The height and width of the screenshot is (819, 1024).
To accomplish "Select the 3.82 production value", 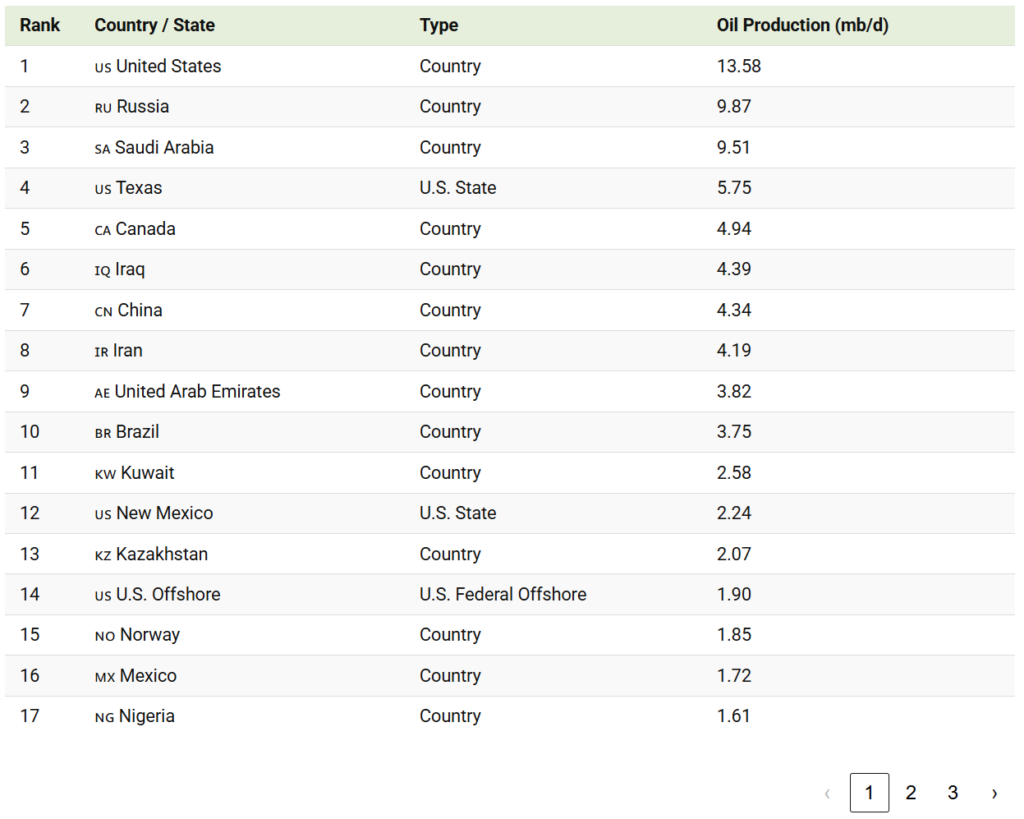I will tap(734, 391).
